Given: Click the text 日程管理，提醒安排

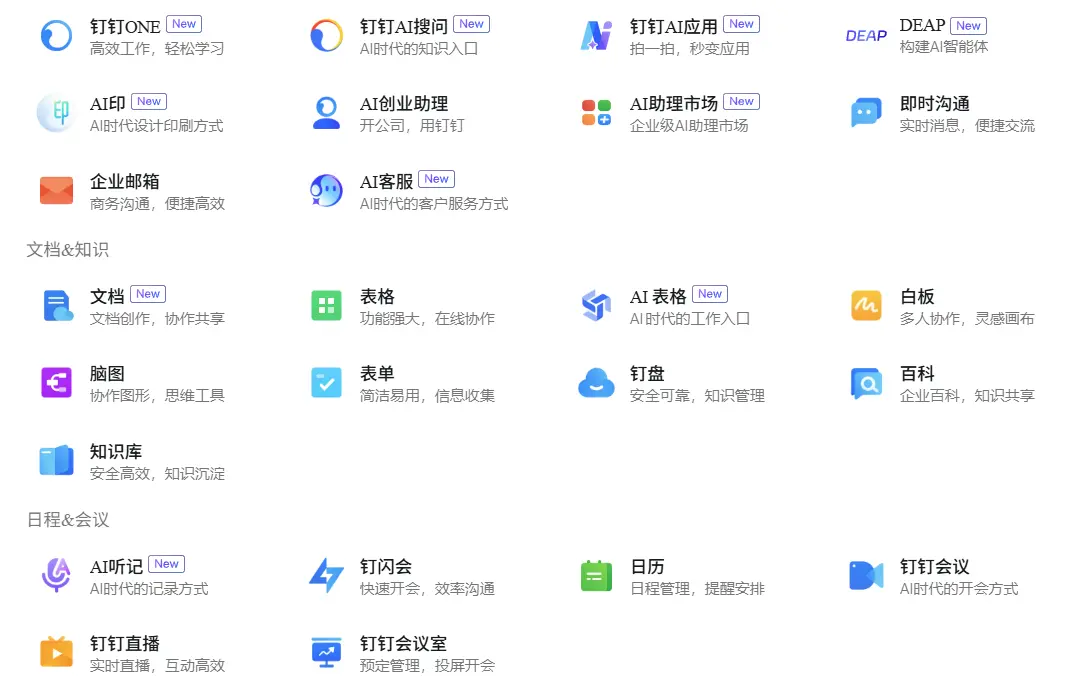Looking at the screenshot, I should (697, 589).
